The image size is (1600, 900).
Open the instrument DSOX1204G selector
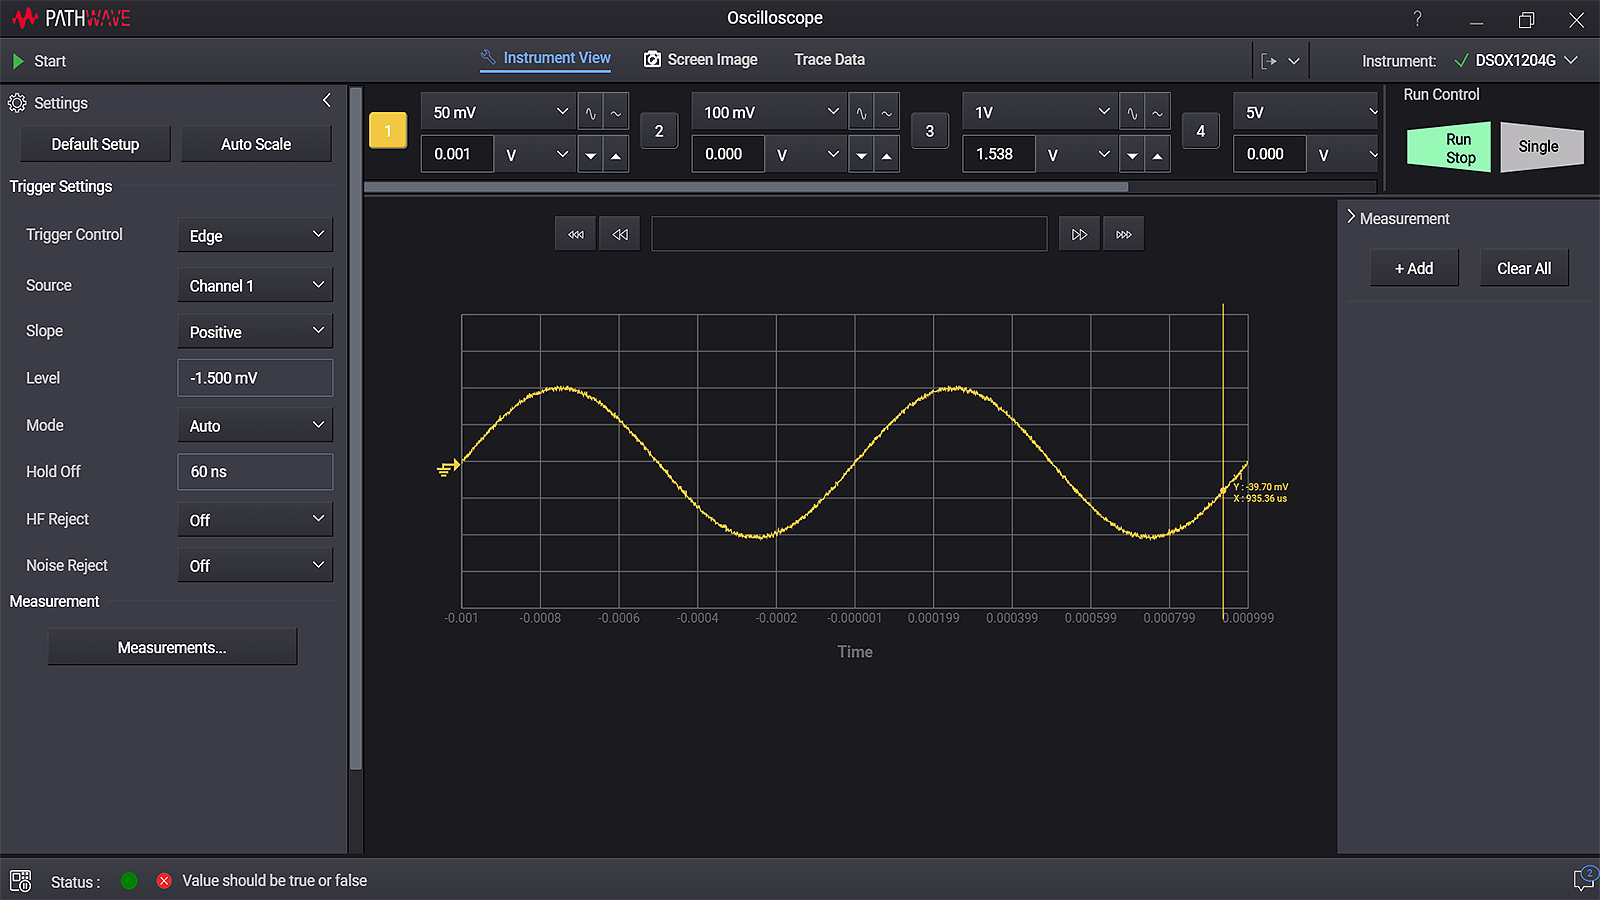click(1516, 61)
